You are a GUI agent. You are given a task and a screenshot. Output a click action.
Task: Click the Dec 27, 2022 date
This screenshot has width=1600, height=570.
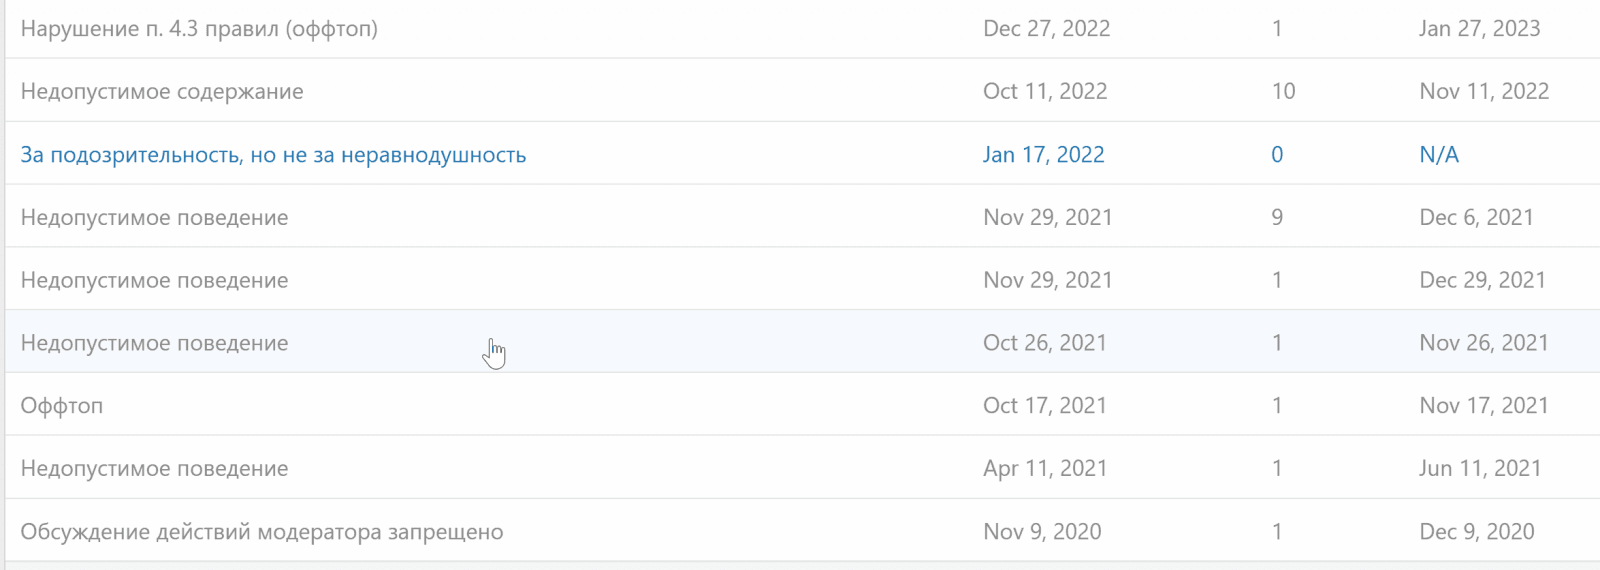pos(1046,29)
